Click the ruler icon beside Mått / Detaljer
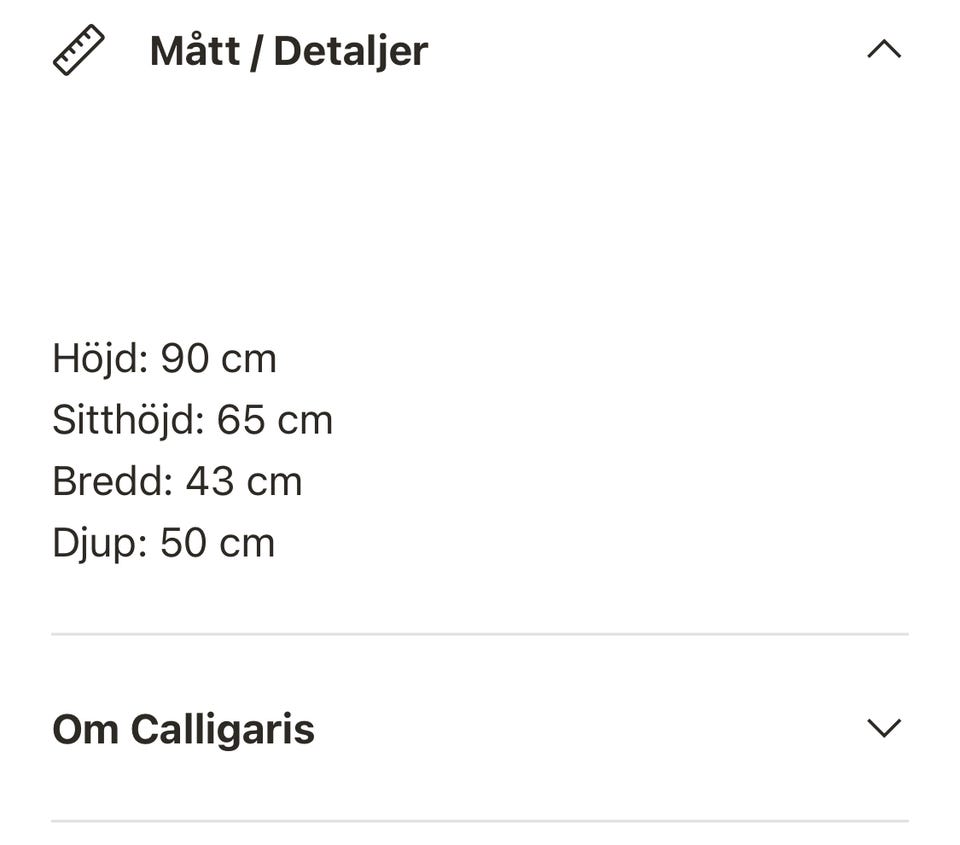The height and width of the screenshot is (845, 960). (x=78, y=51)
